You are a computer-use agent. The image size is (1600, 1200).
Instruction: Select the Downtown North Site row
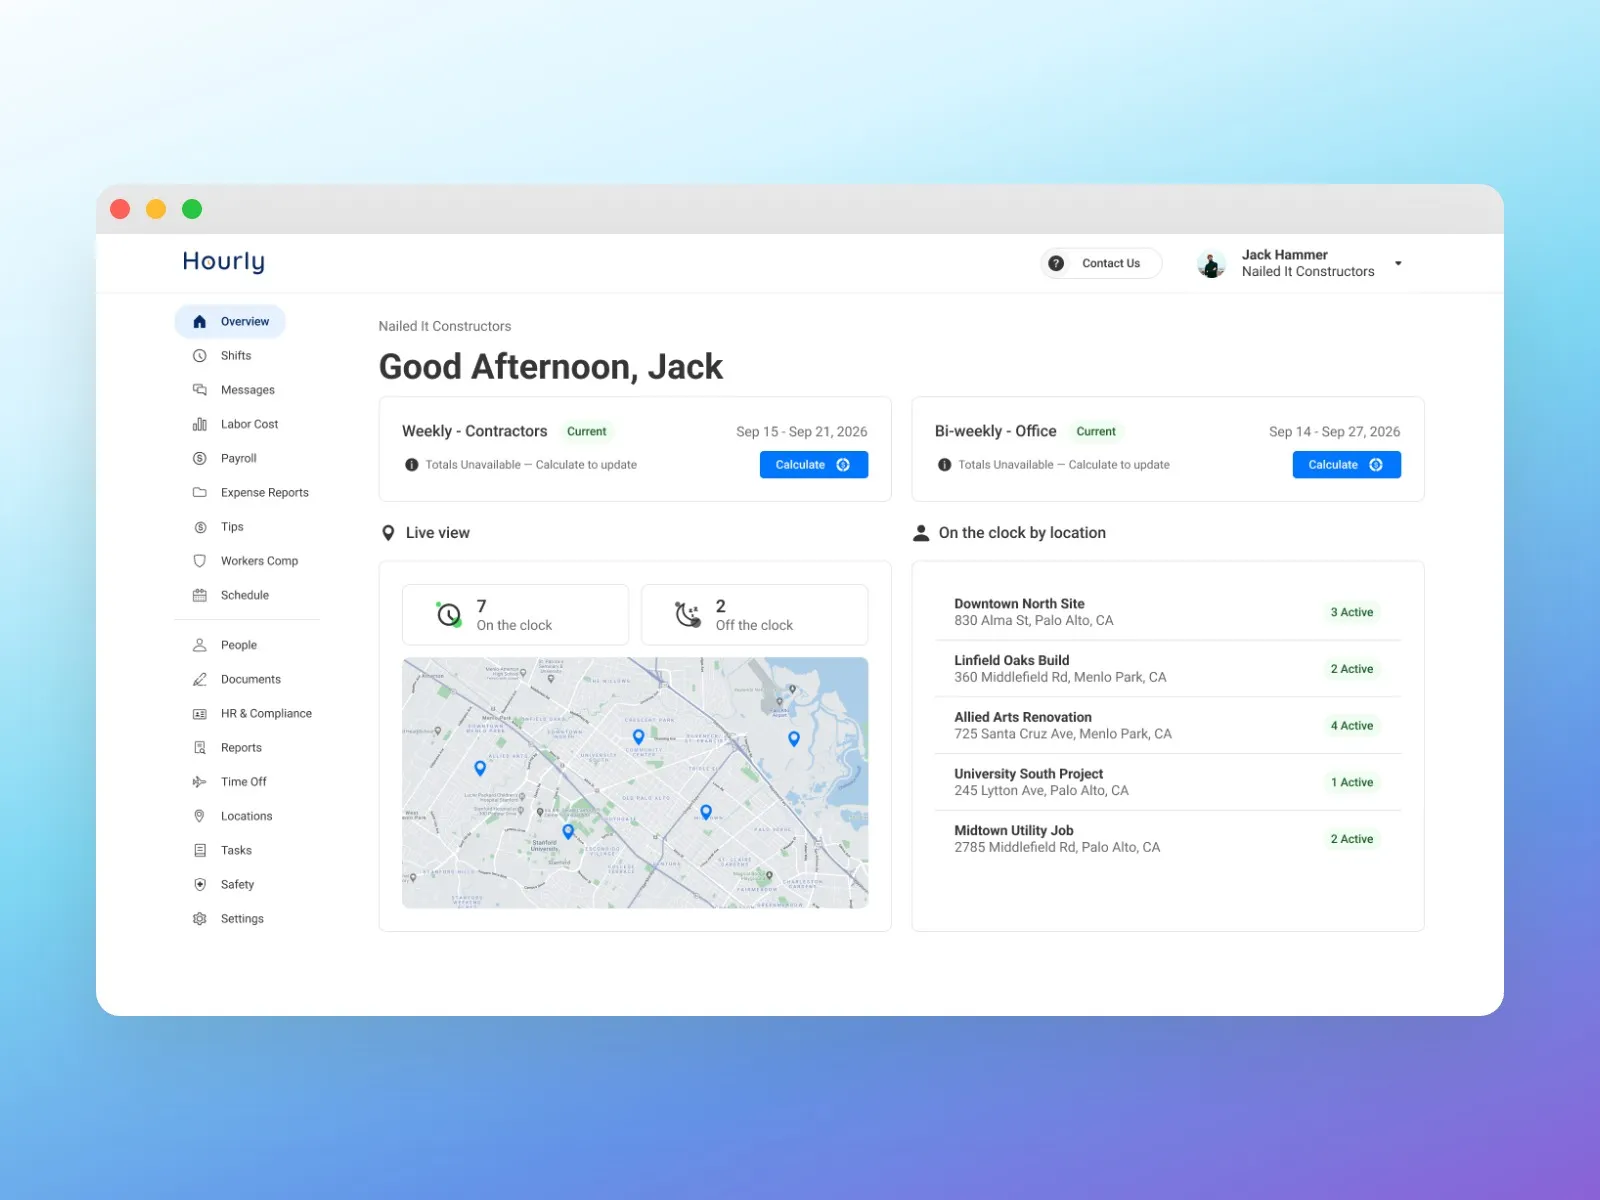[1167, 612]
